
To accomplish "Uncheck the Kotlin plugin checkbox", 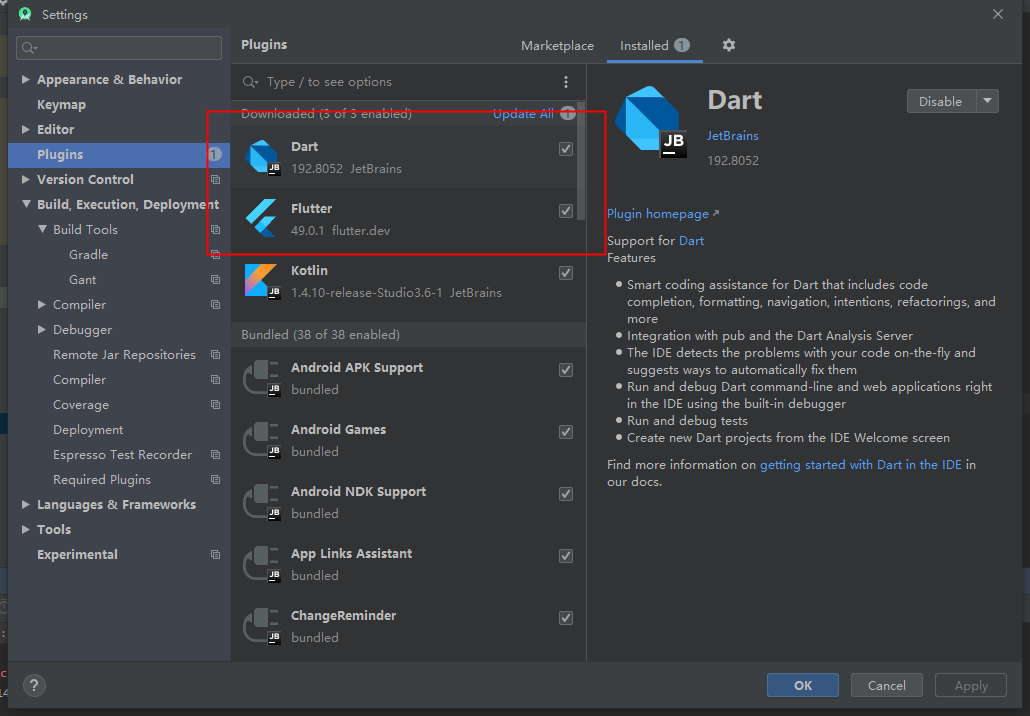I will click(x=566, y=273).
